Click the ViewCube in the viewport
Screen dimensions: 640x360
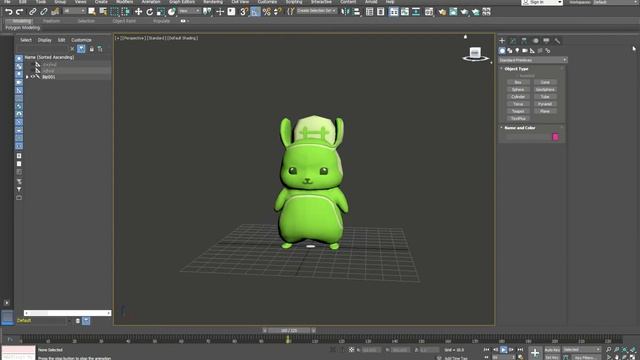[x=475, y=53]
